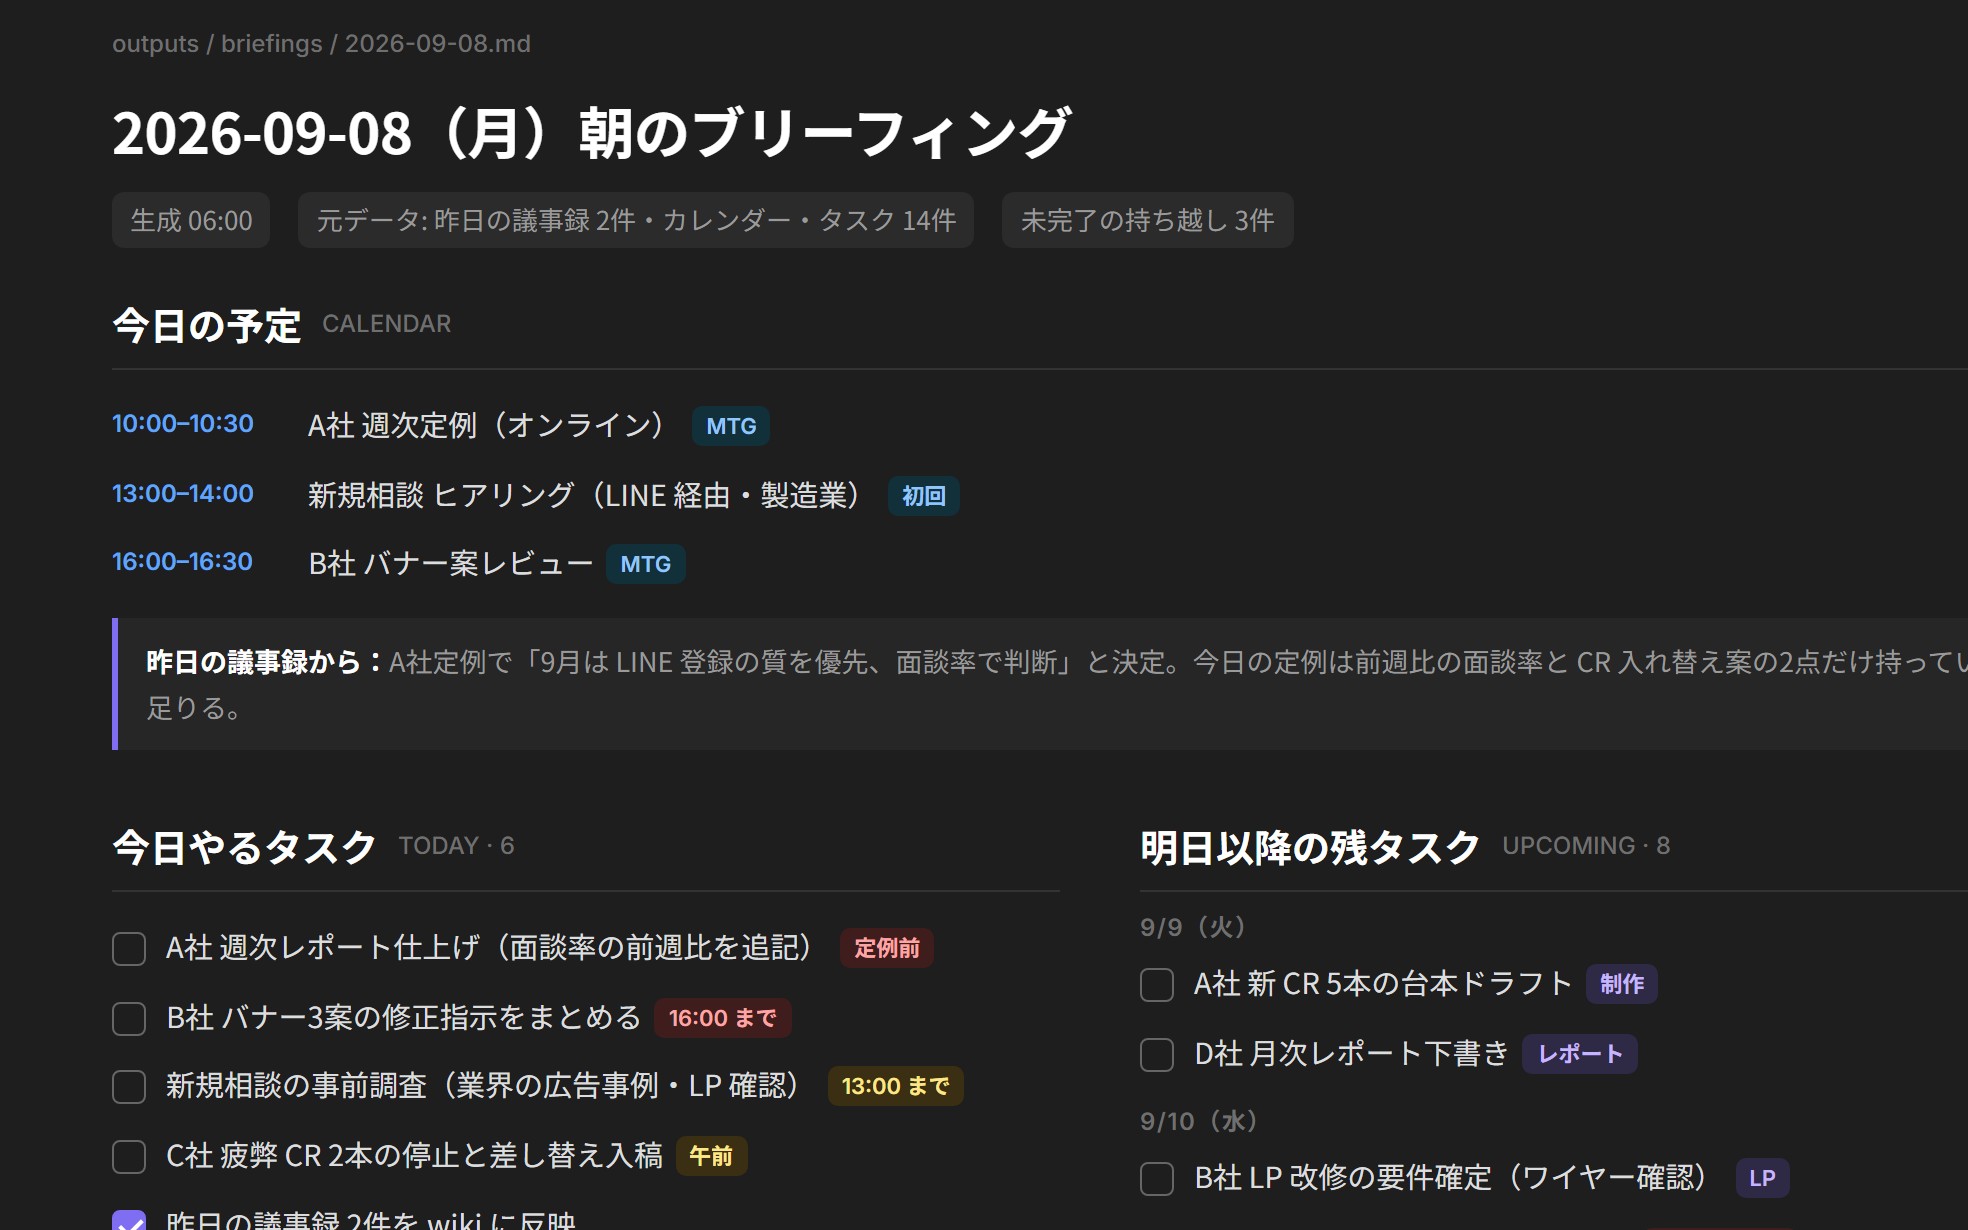Screen dimensions: 1968x1230
Task: Click the 13:00–14:00 time entry
Action: (183, 494)
